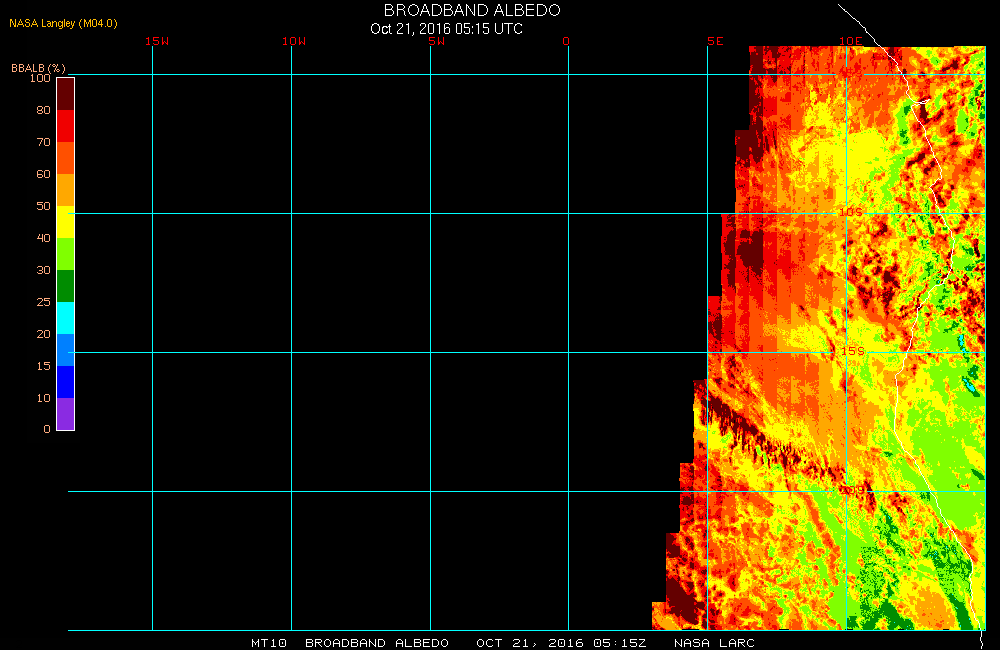This screenshot has width=1000, height=650.
Task: Select the 10W longitude label
Action: coord(294,42)
